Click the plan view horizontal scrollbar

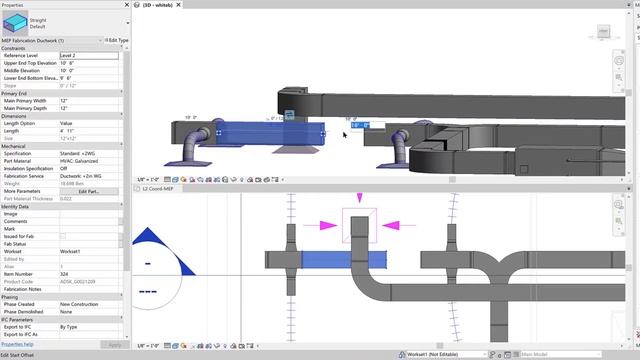click(x=440, y=346)
